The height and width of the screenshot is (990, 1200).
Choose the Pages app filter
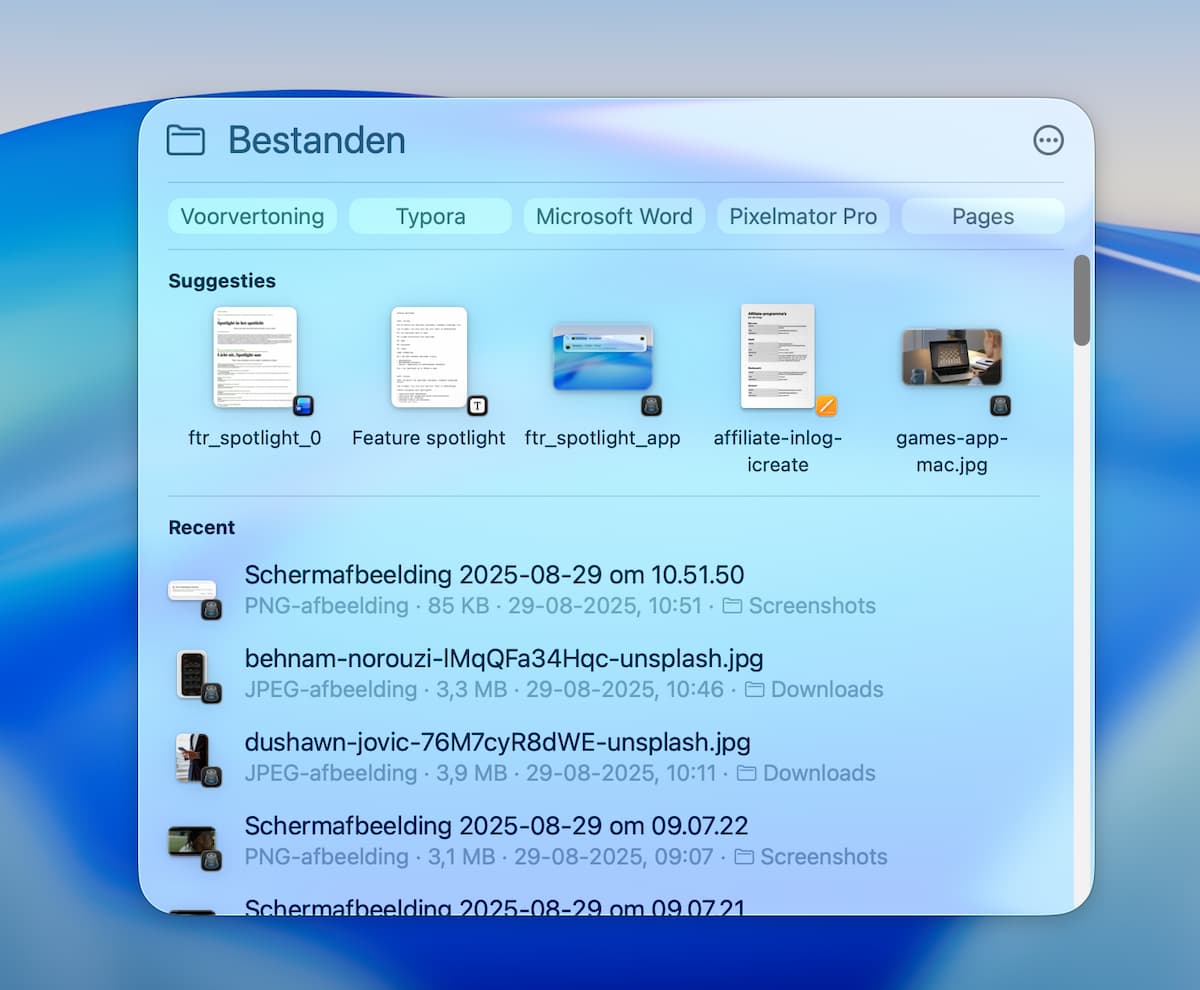click(x=983, y=216)
